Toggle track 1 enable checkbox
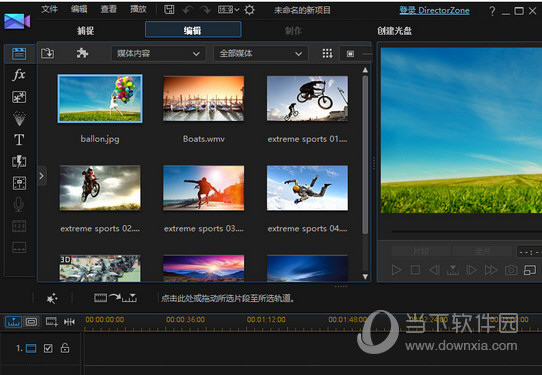 (48, 348)
